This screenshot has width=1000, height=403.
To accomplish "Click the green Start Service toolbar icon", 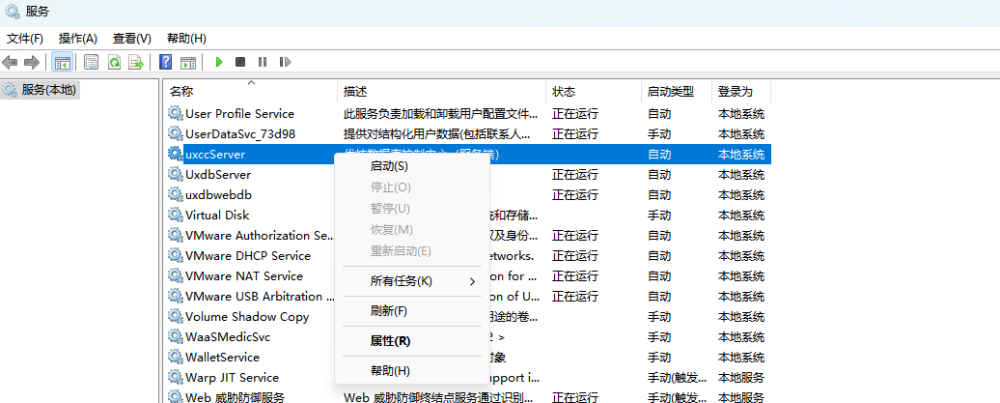I will (x=218, y=62).
